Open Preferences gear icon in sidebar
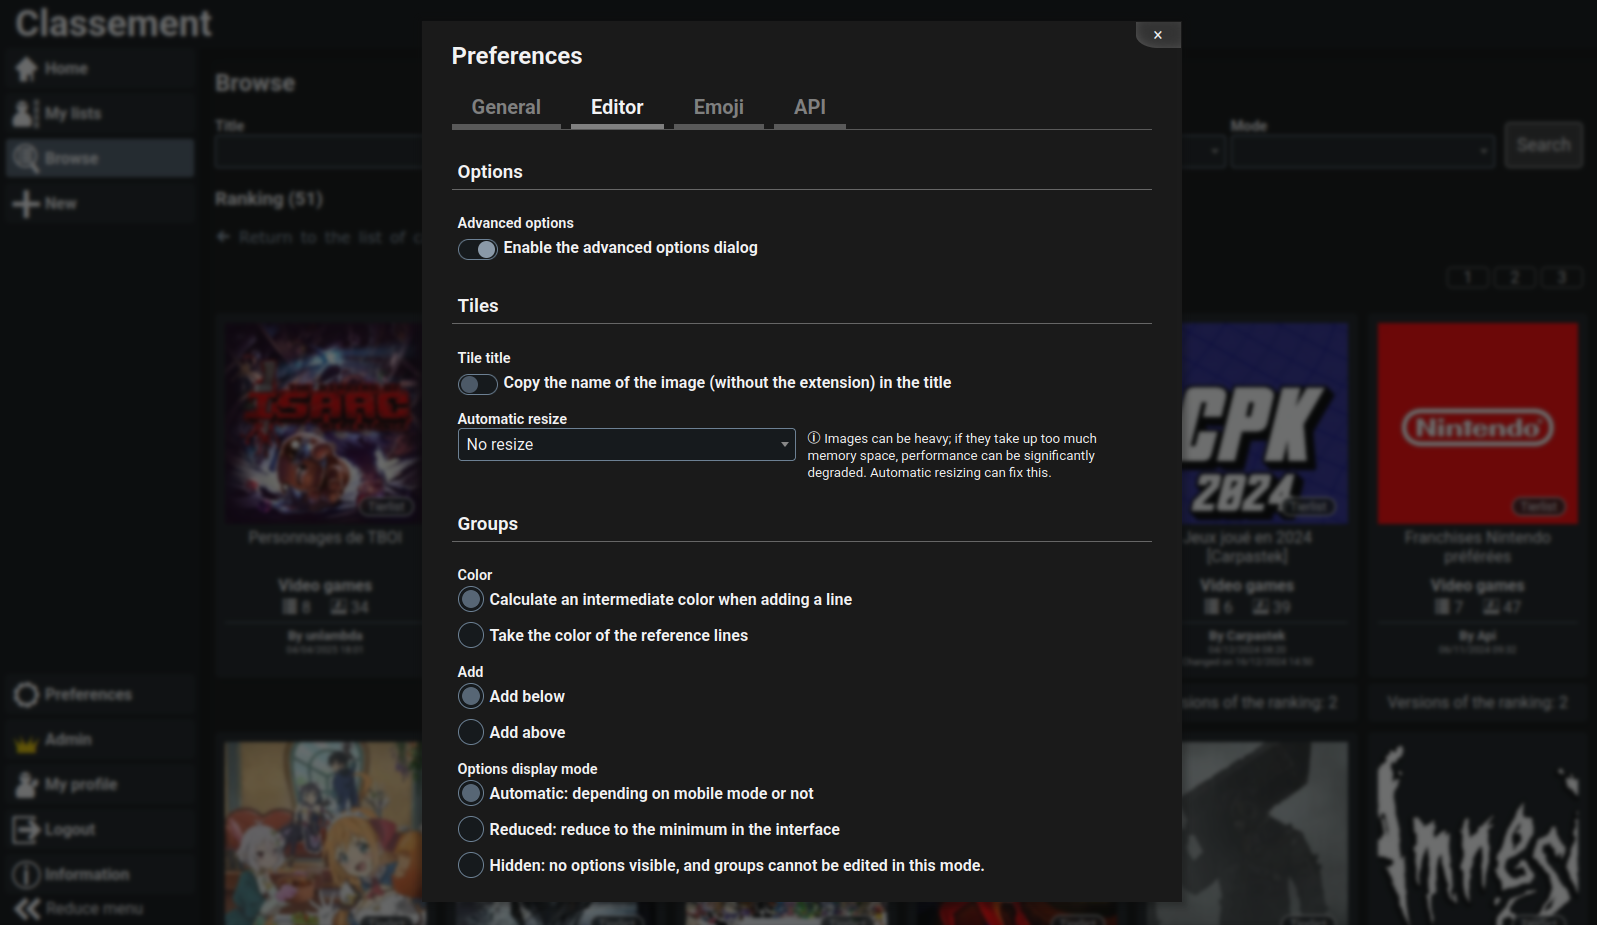The height and width of the screenshot is (925, 1597). click(x=26, y=694)
